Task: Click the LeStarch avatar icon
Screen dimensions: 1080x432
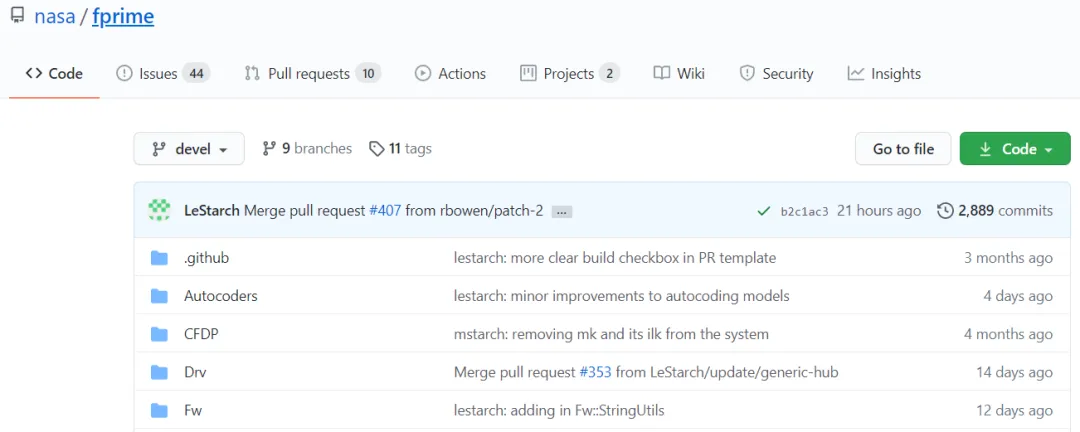Action: pos(159,210)
